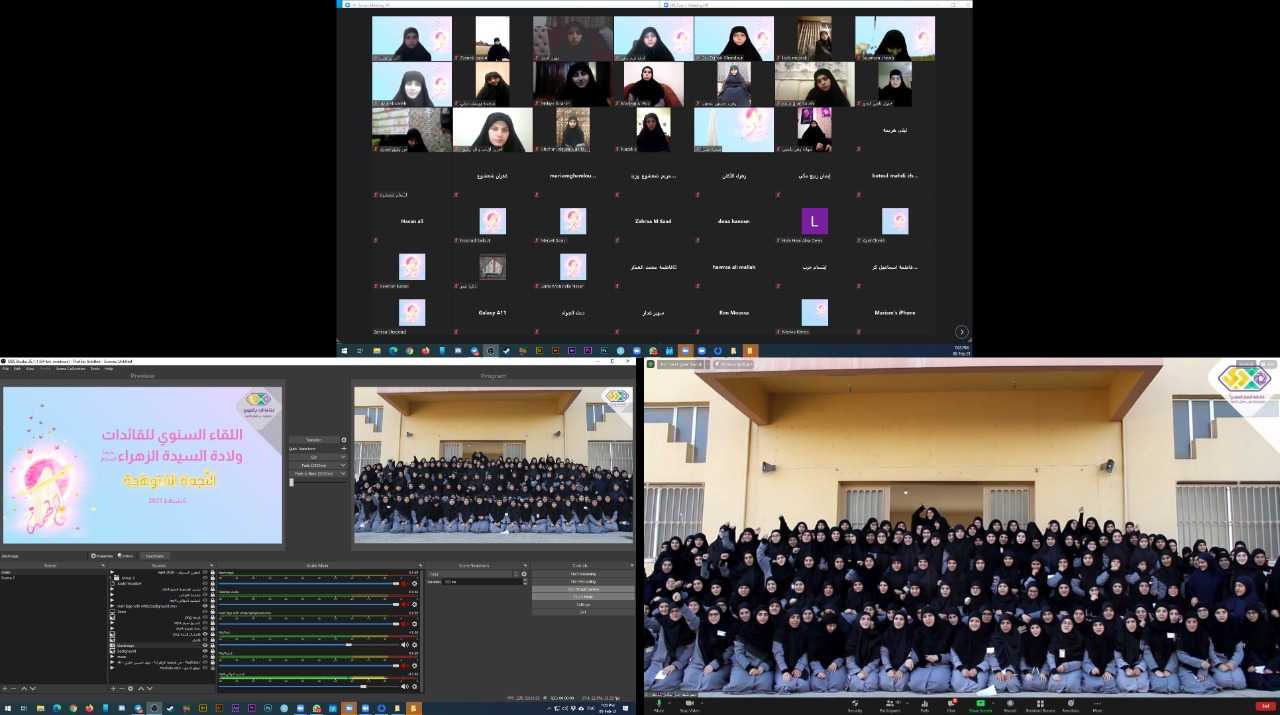This screenshot has width=1280, height=715.
Task: Go to next page of Zoom gallery
Action: [962, 332]
